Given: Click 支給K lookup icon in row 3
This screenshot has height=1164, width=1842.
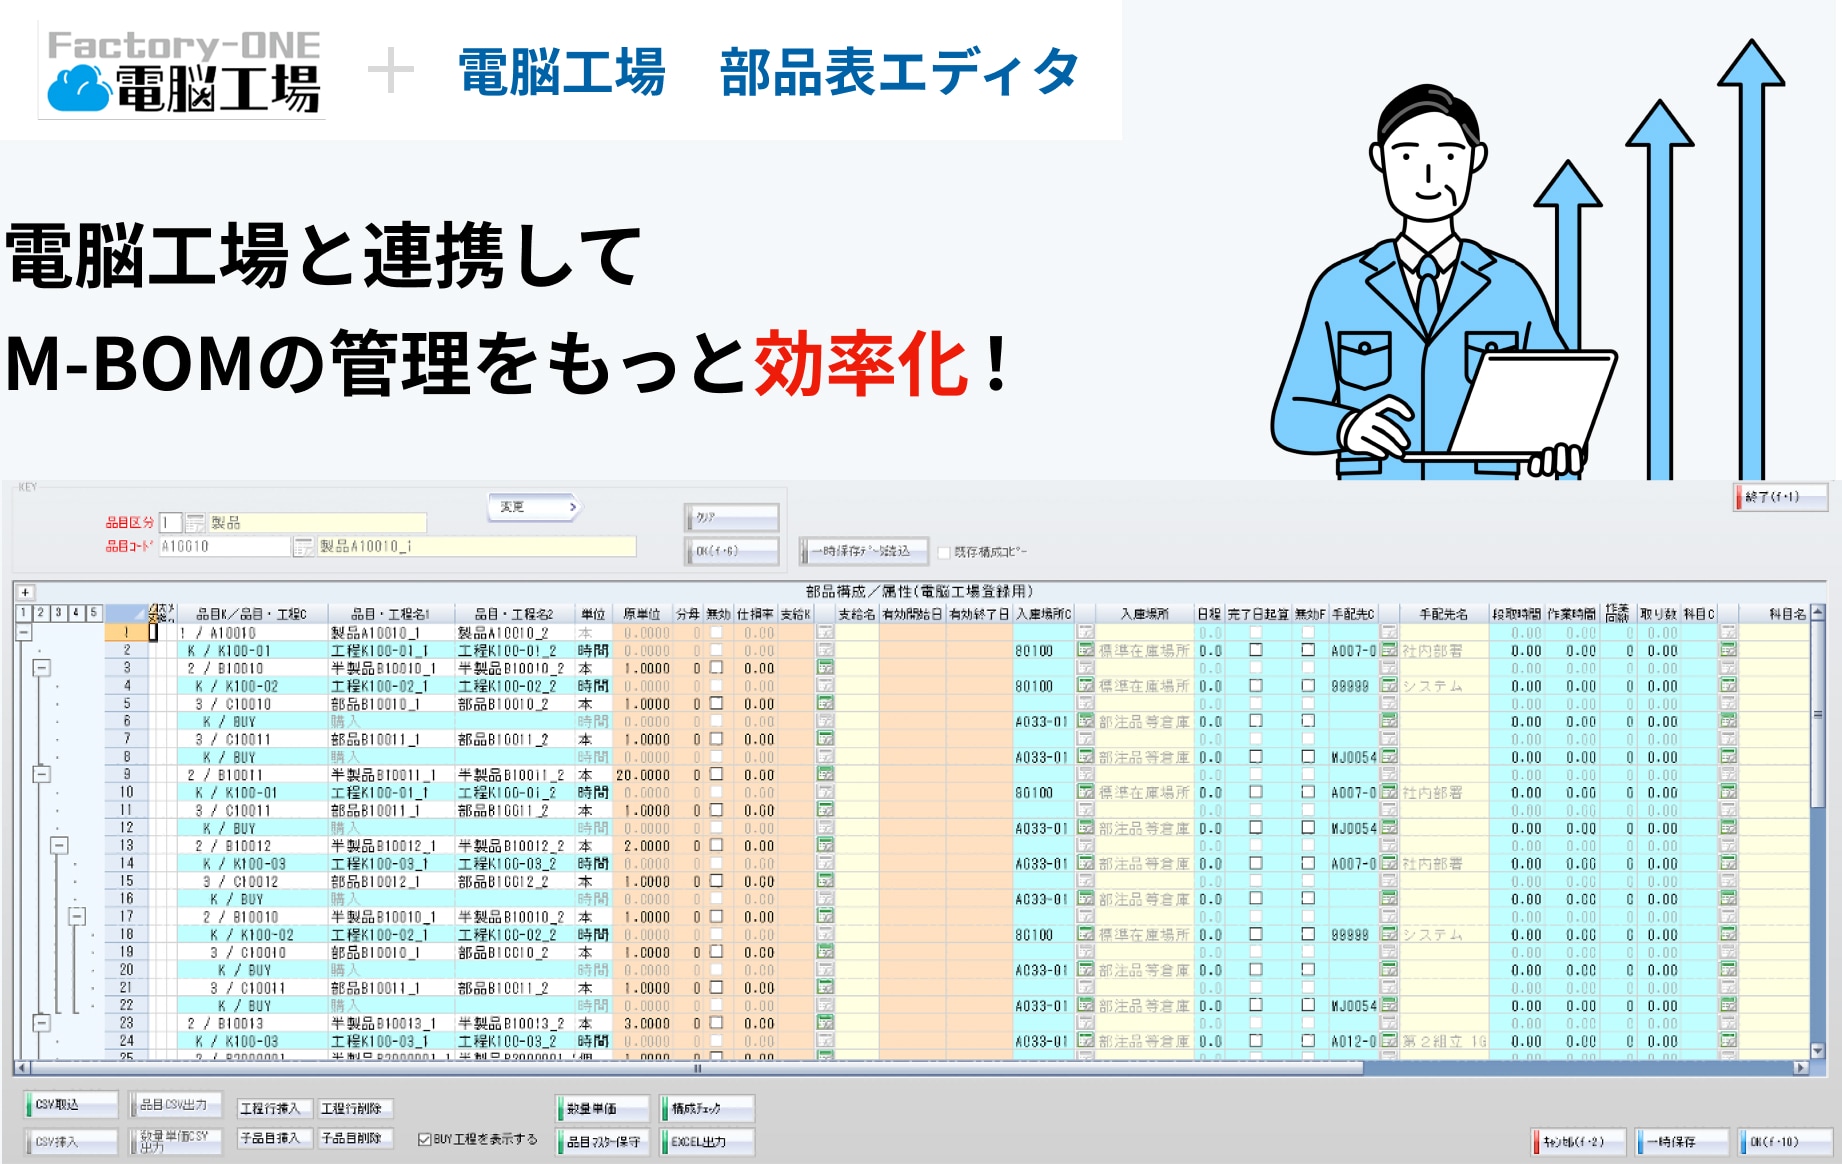Looking at the screenshot, I should tap(825, 668).
